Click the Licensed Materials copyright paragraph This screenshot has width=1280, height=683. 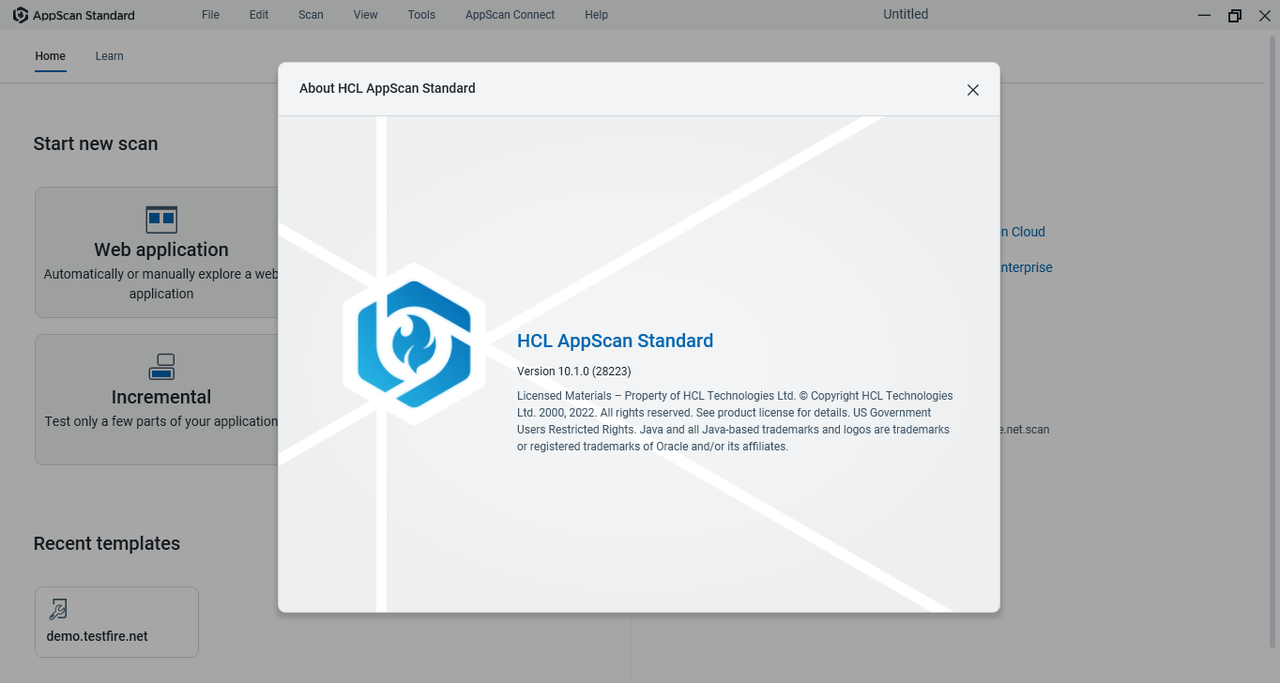tap(735, 421)
